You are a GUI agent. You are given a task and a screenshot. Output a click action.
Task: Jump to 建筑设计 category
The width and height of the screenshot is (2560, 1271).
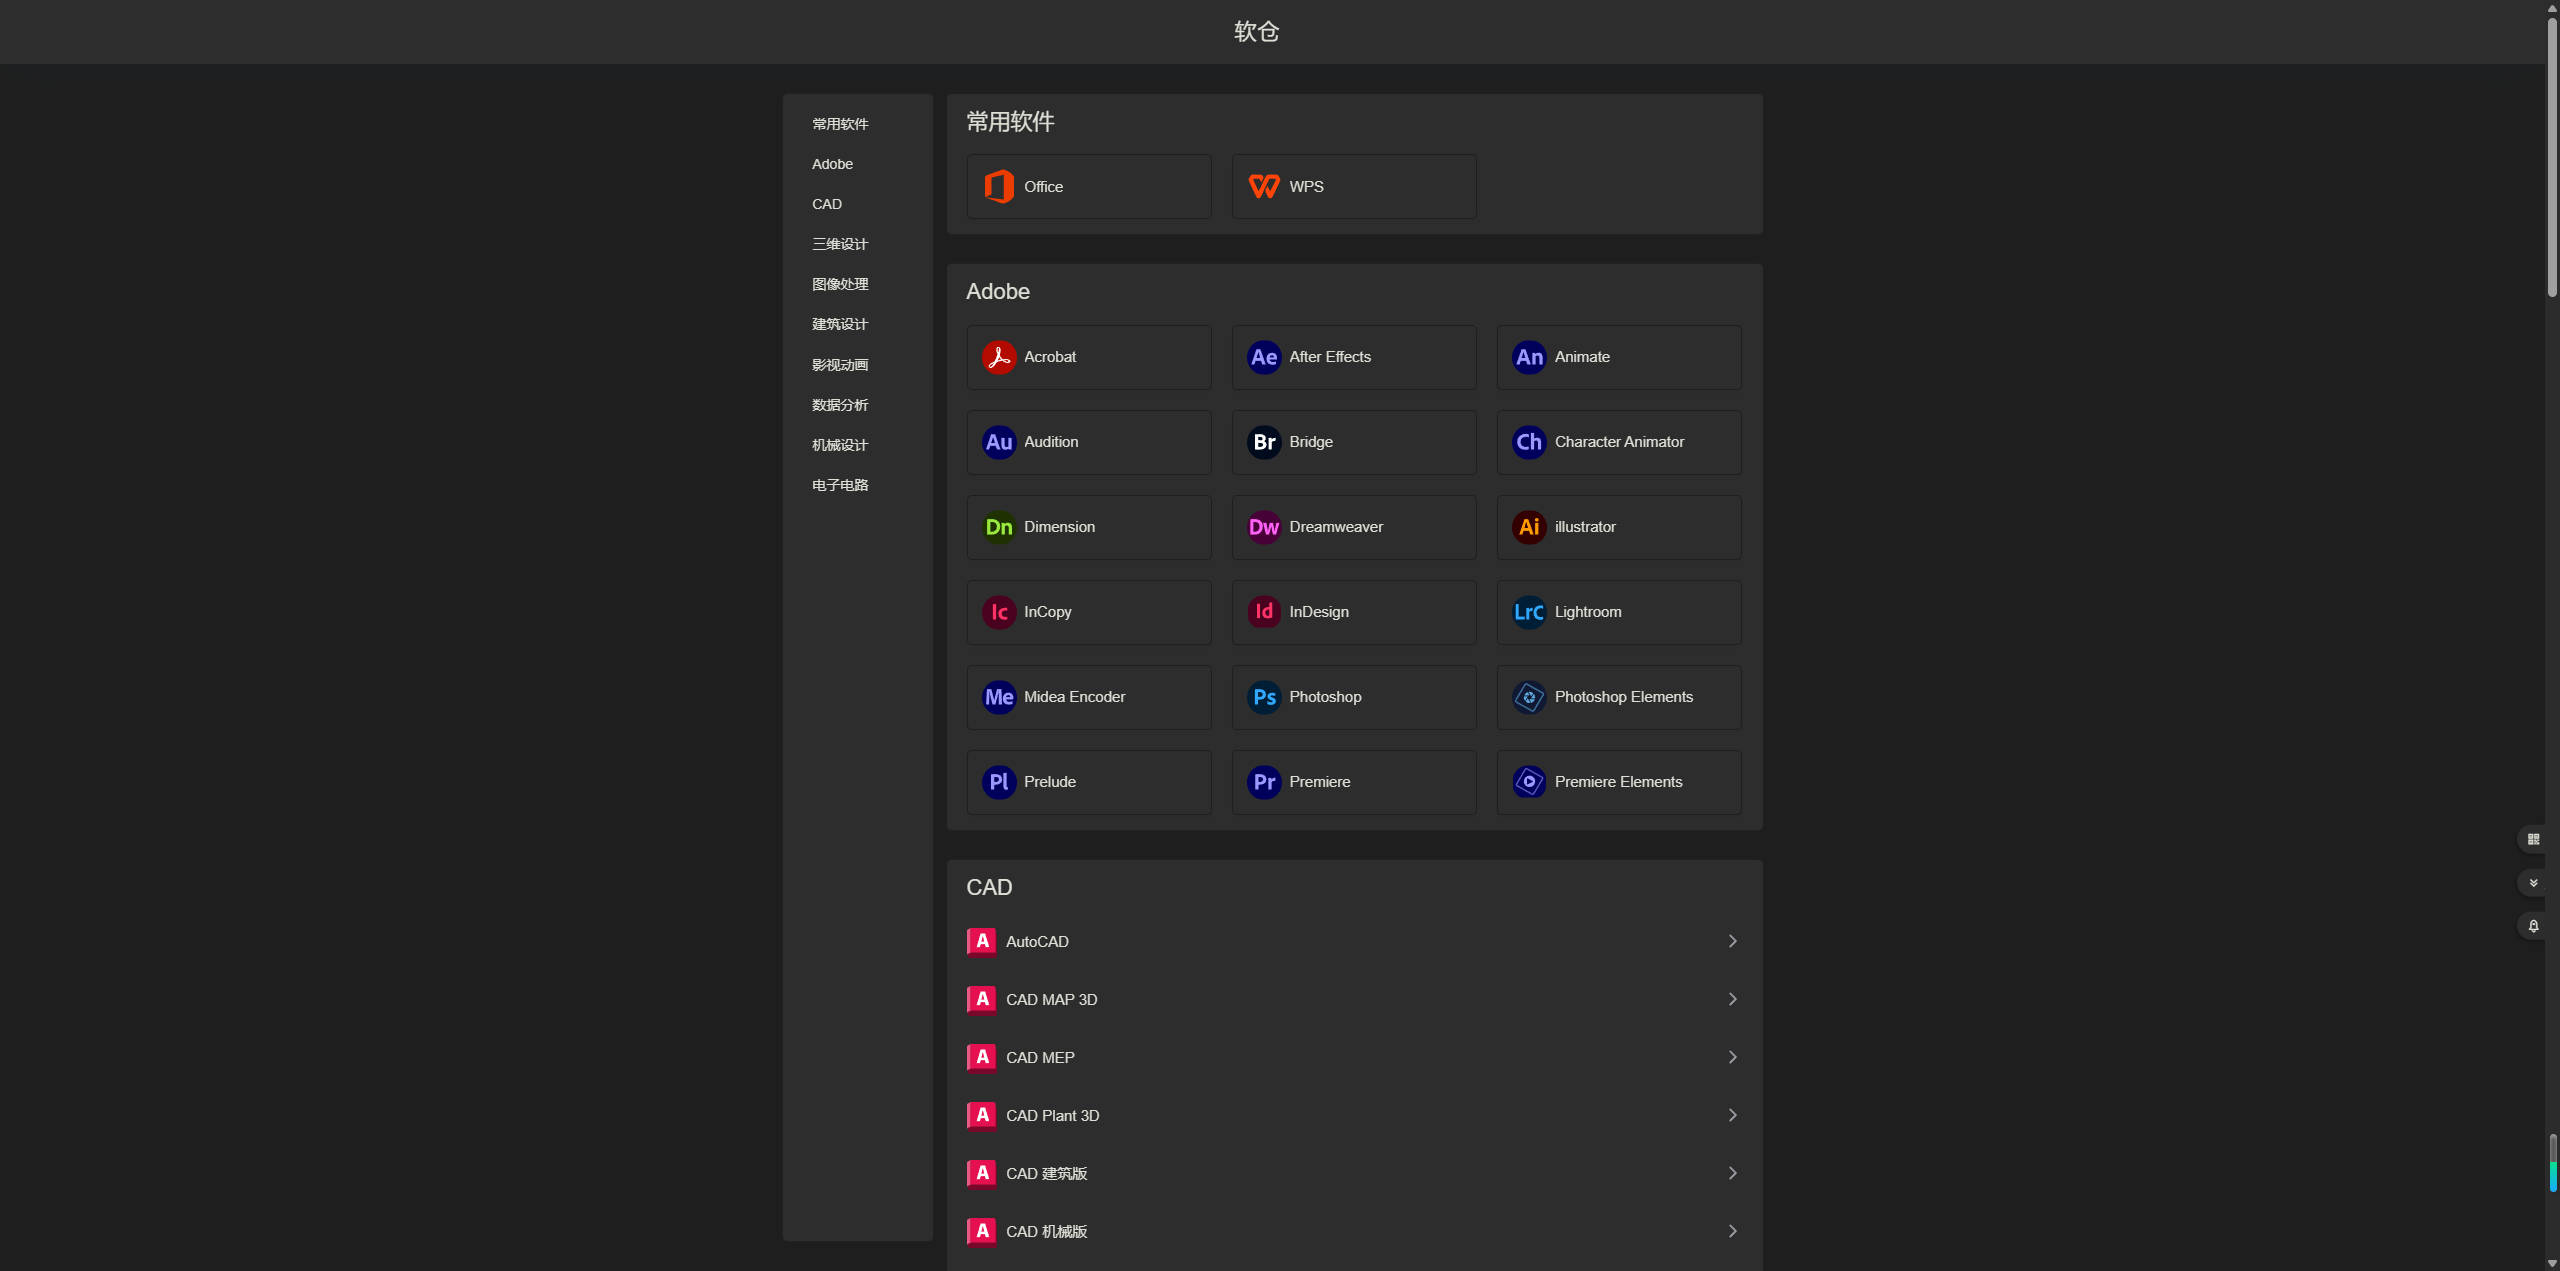[x=840, y=324]
